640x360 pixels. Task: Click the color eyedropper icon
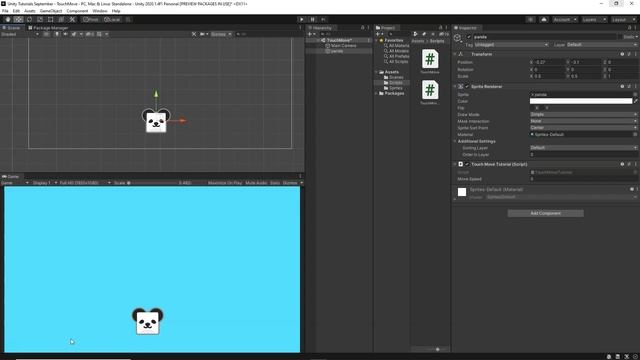[x=636, y=101]
